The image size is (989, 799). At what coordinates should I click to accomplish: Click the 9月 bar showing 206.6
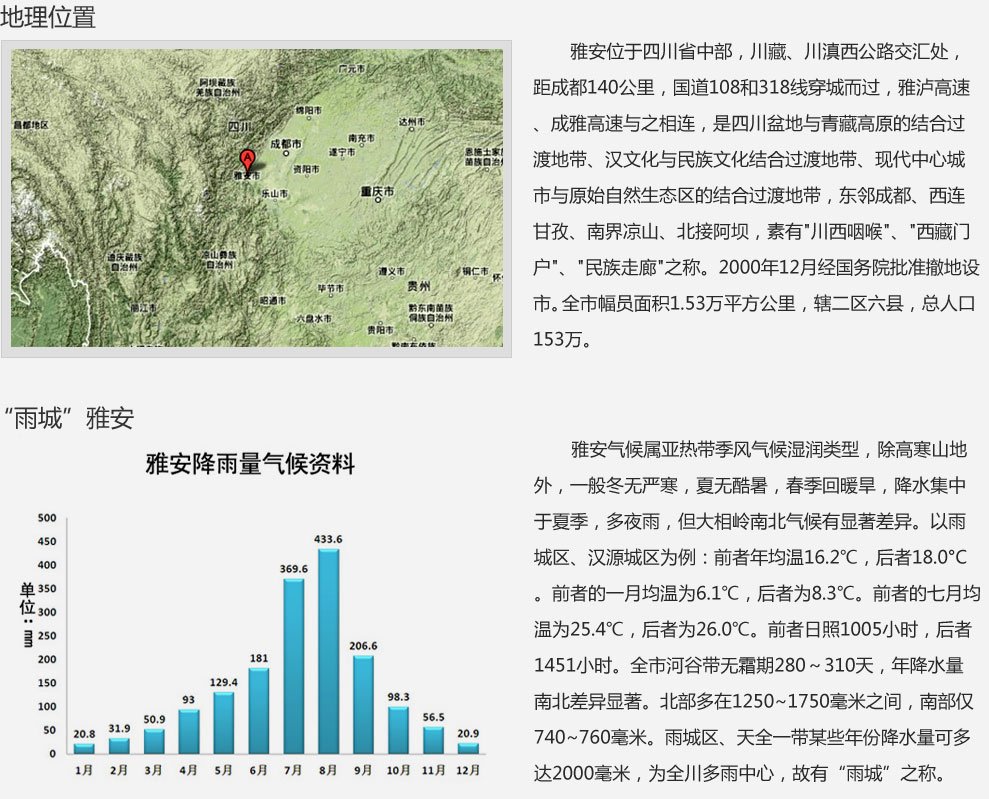point(363,704)
